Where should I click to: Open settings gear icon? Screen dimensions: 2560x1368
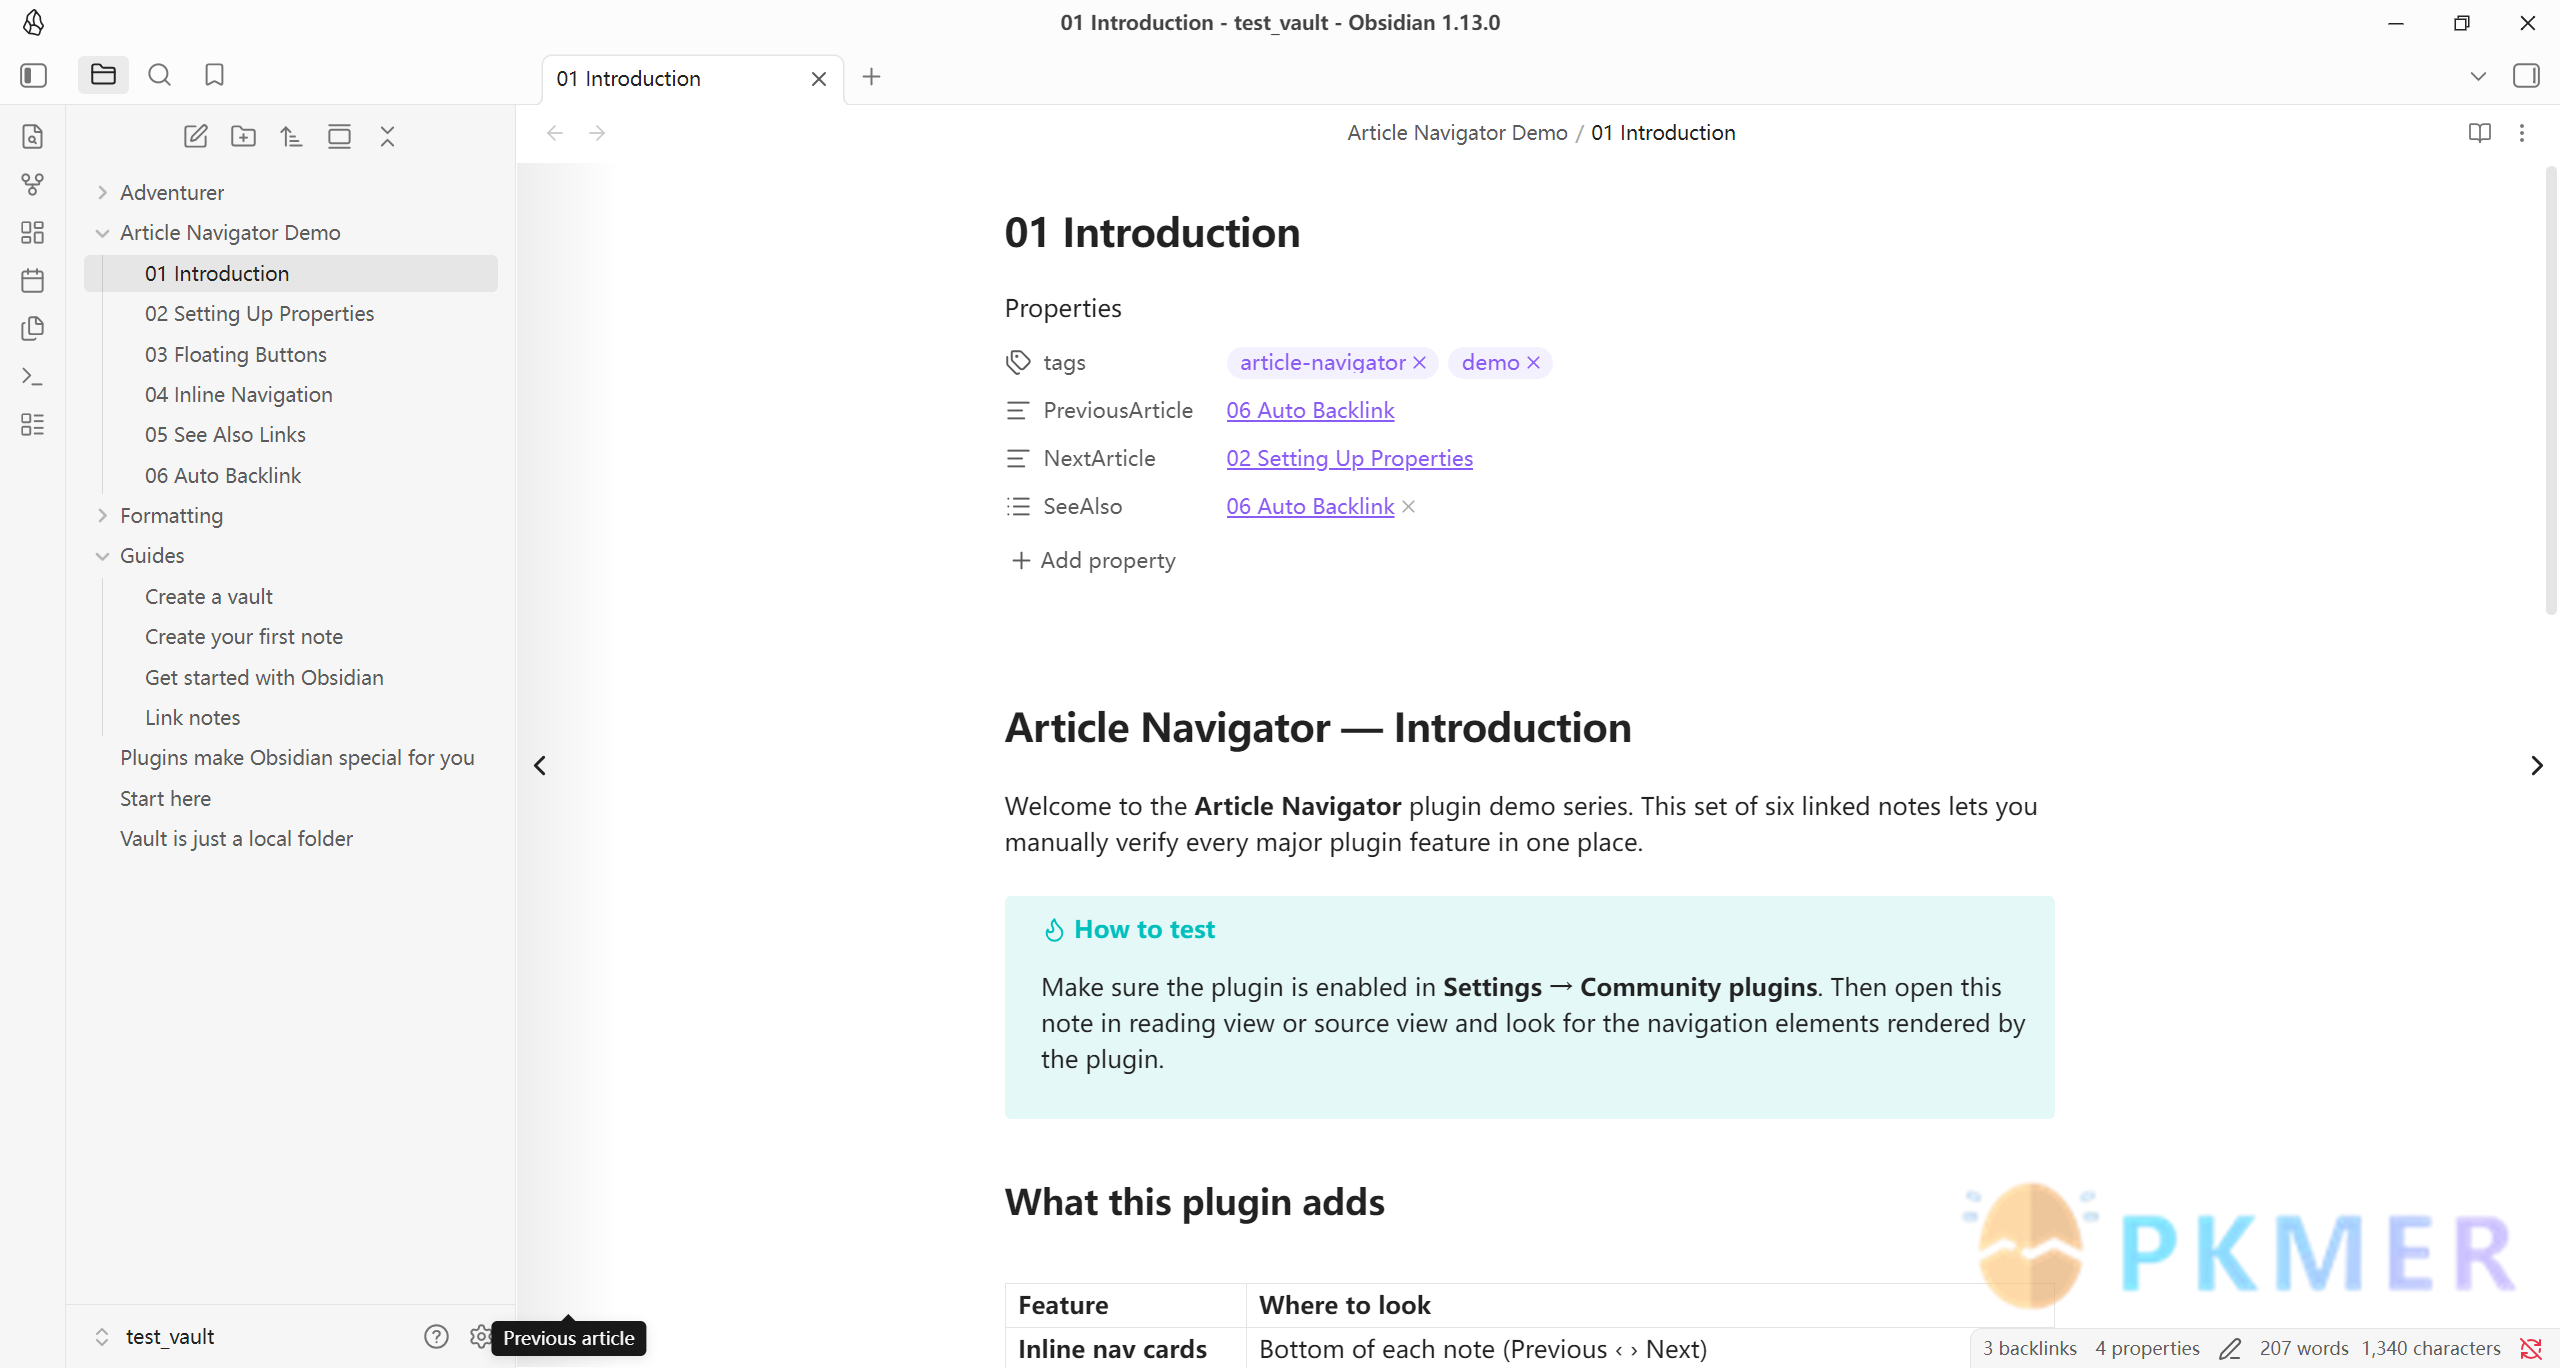click(480, 1337)
